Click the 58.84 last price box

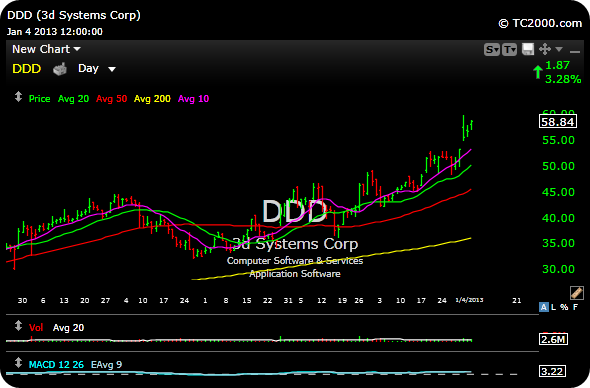[558, 122]
